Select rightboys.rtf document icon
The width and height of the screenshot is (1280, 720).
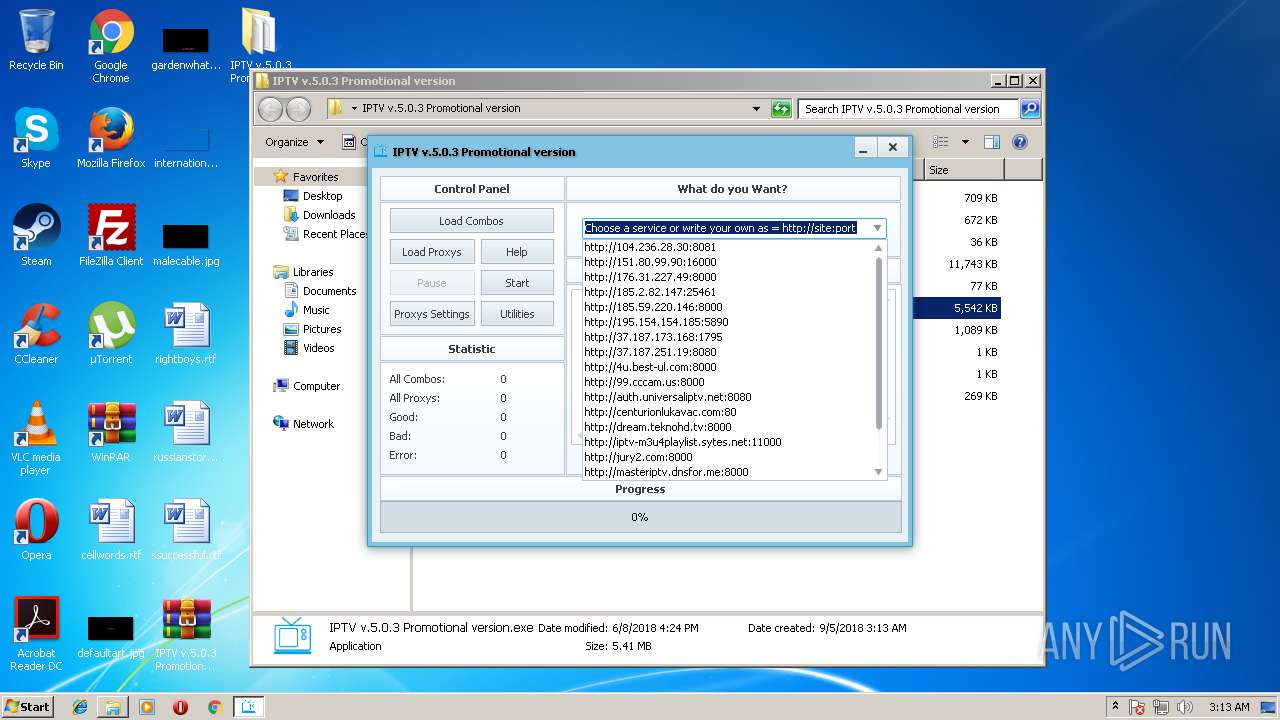(186, 334)
